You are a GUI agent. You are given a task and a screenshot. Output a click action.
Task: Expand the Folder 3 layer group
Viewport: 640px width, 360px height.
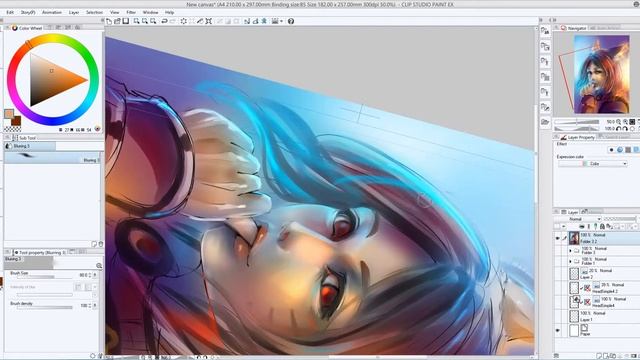(x=570, y=251)
